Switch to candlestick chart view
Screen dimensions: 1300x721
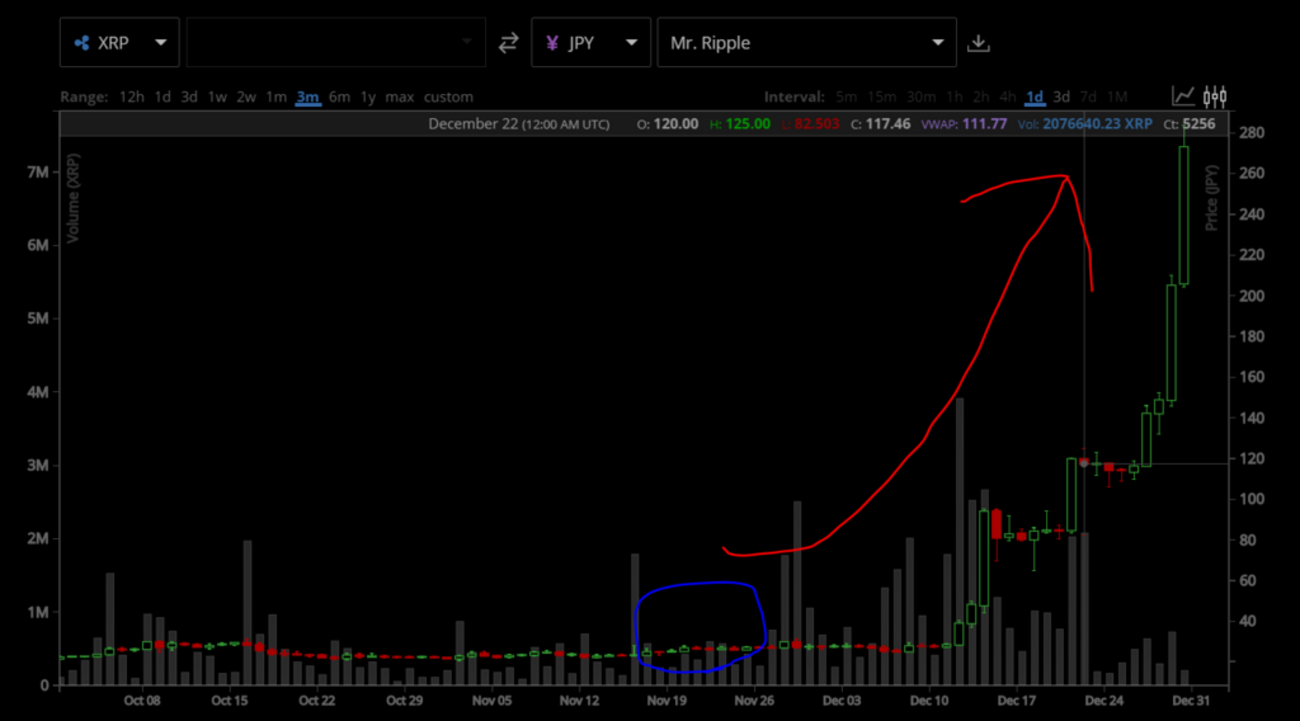1215,96
